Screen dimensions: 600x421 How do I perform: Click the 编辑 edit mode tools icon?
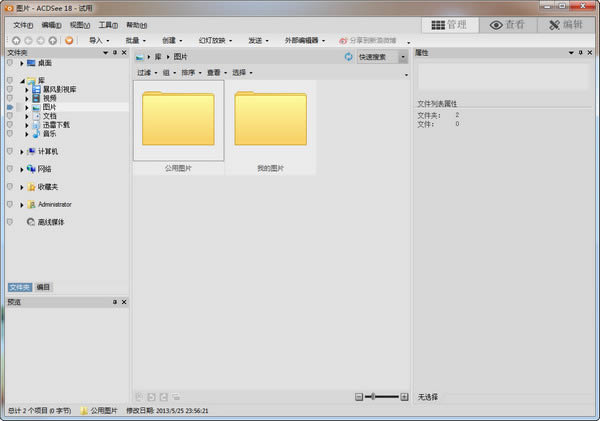(x=554, y=25)
